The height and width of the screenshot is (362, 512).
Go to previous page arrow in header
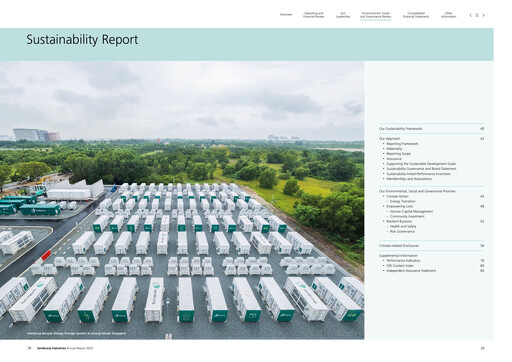(471, 15)
